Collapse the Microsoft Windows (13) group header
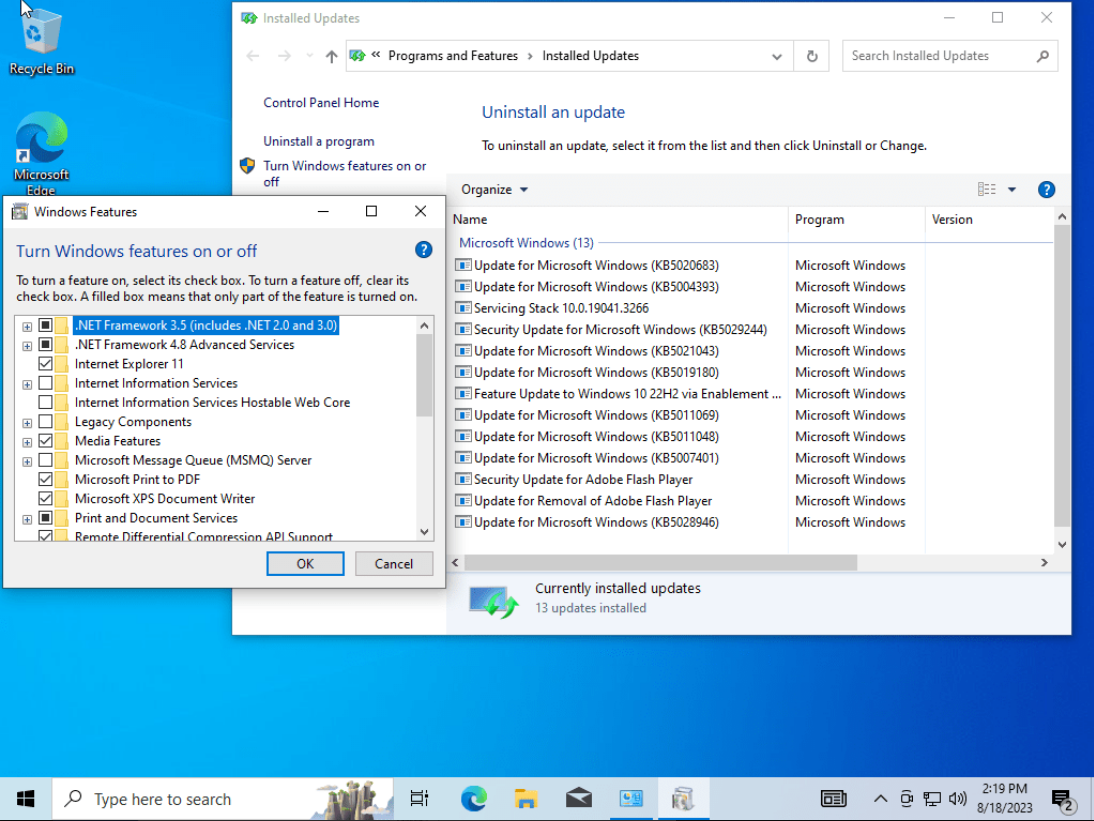The height and width of the screenshot is (821, 1094). point(526,243)
